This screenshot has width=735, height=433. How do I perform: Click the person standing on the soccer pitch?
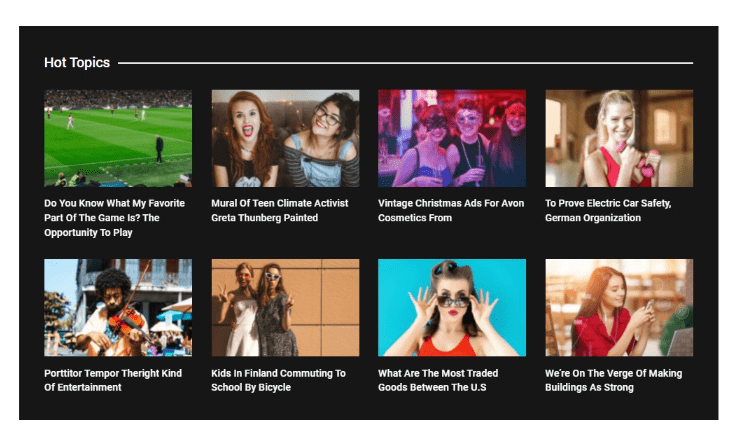coord(158,148)
